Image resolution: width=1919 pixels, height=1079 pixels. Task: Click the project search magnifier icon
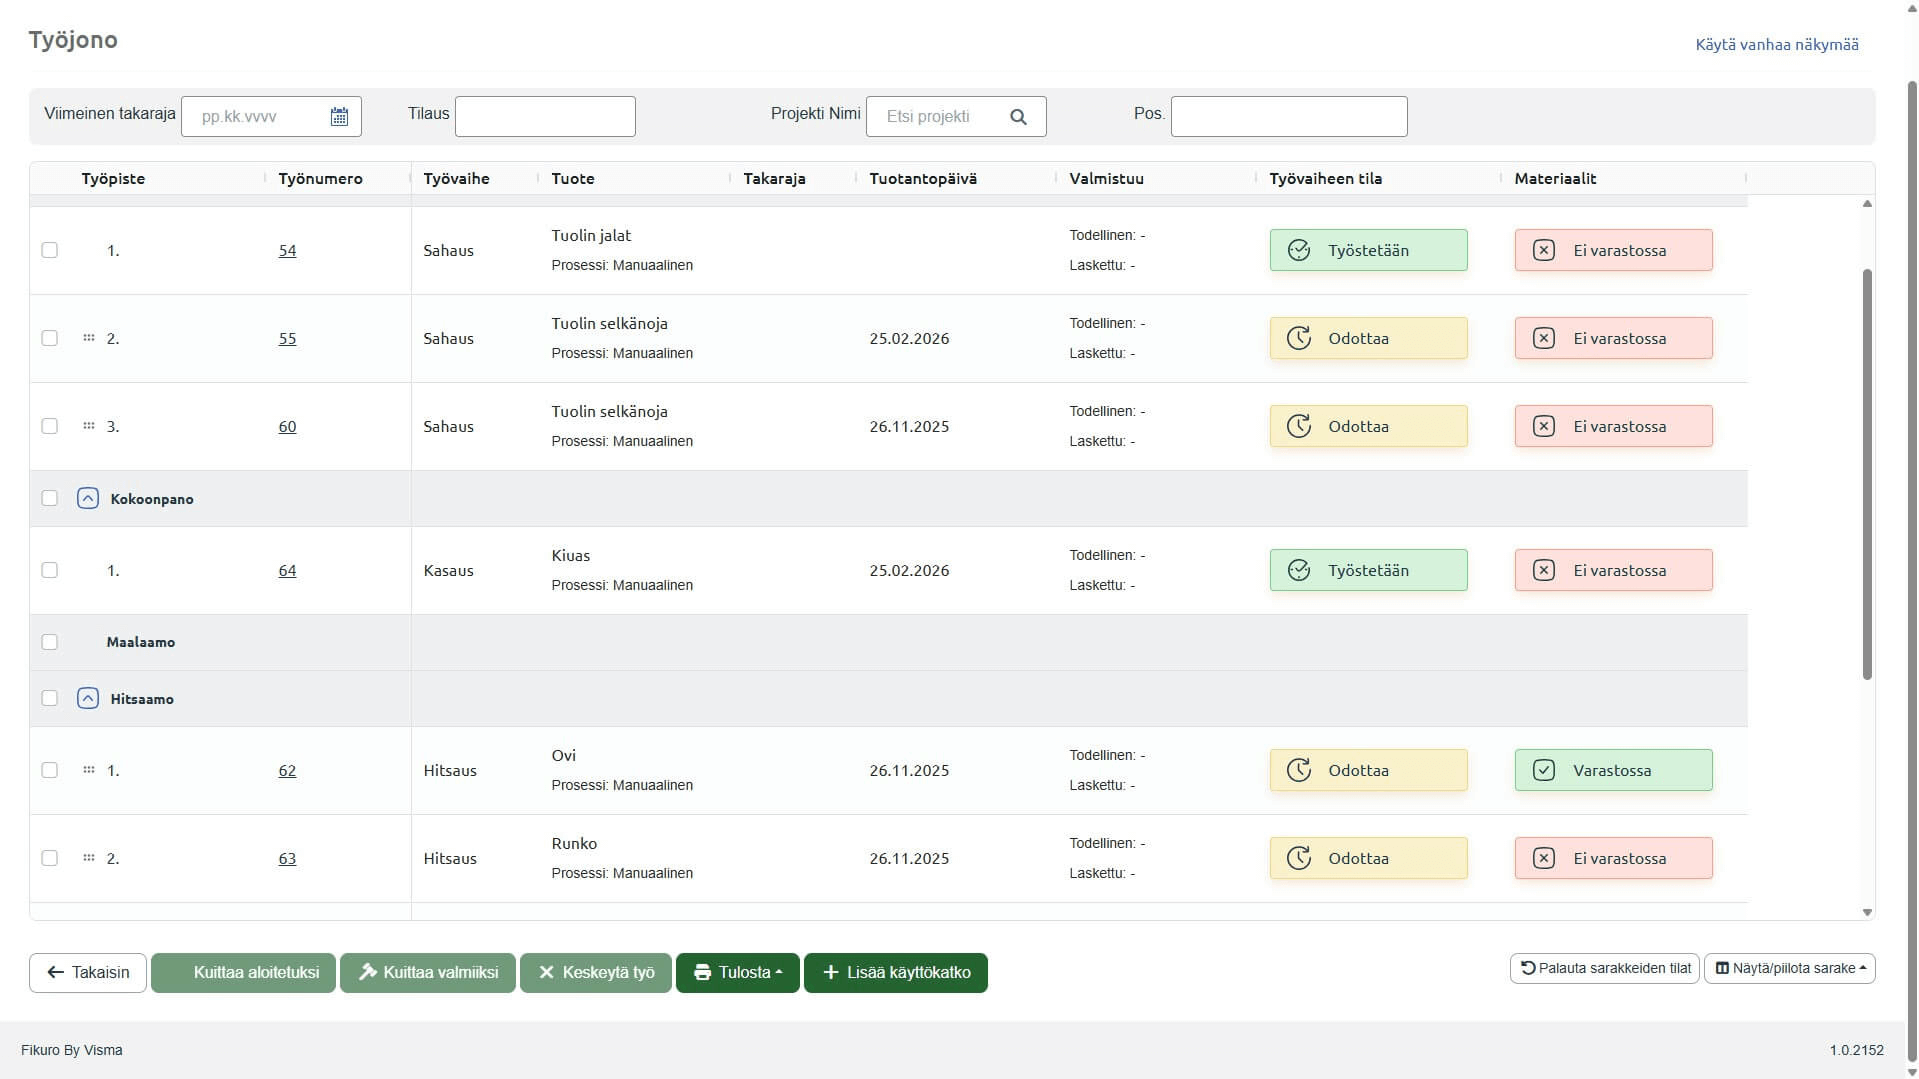pos(1018,117)
